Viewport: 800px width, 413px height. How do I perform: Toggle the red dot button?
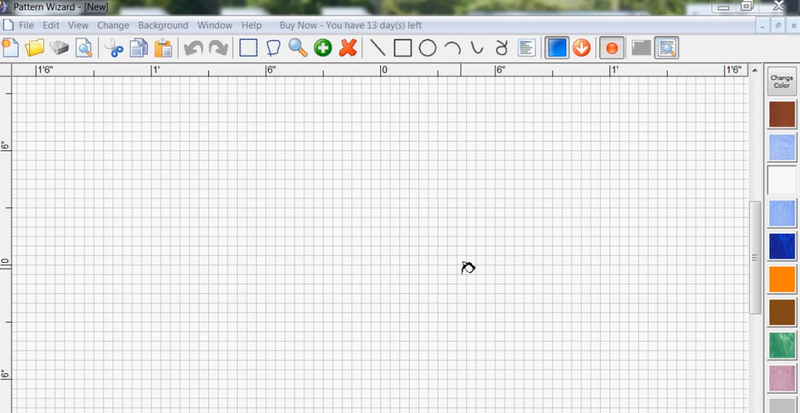pyautogui.click(x=611, y=48)
